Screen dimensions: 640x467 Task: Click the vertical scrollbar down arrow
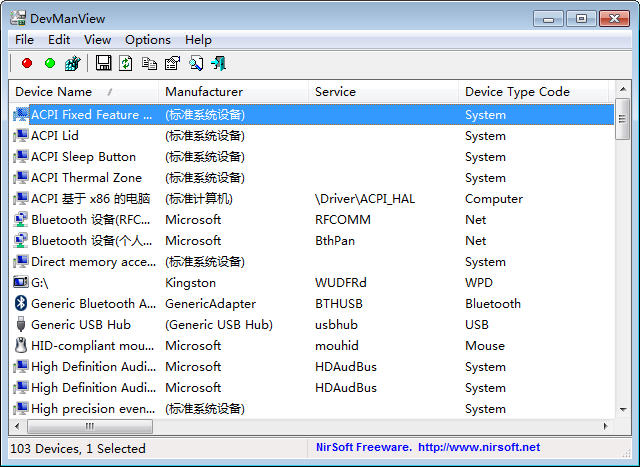coord(623,409)
